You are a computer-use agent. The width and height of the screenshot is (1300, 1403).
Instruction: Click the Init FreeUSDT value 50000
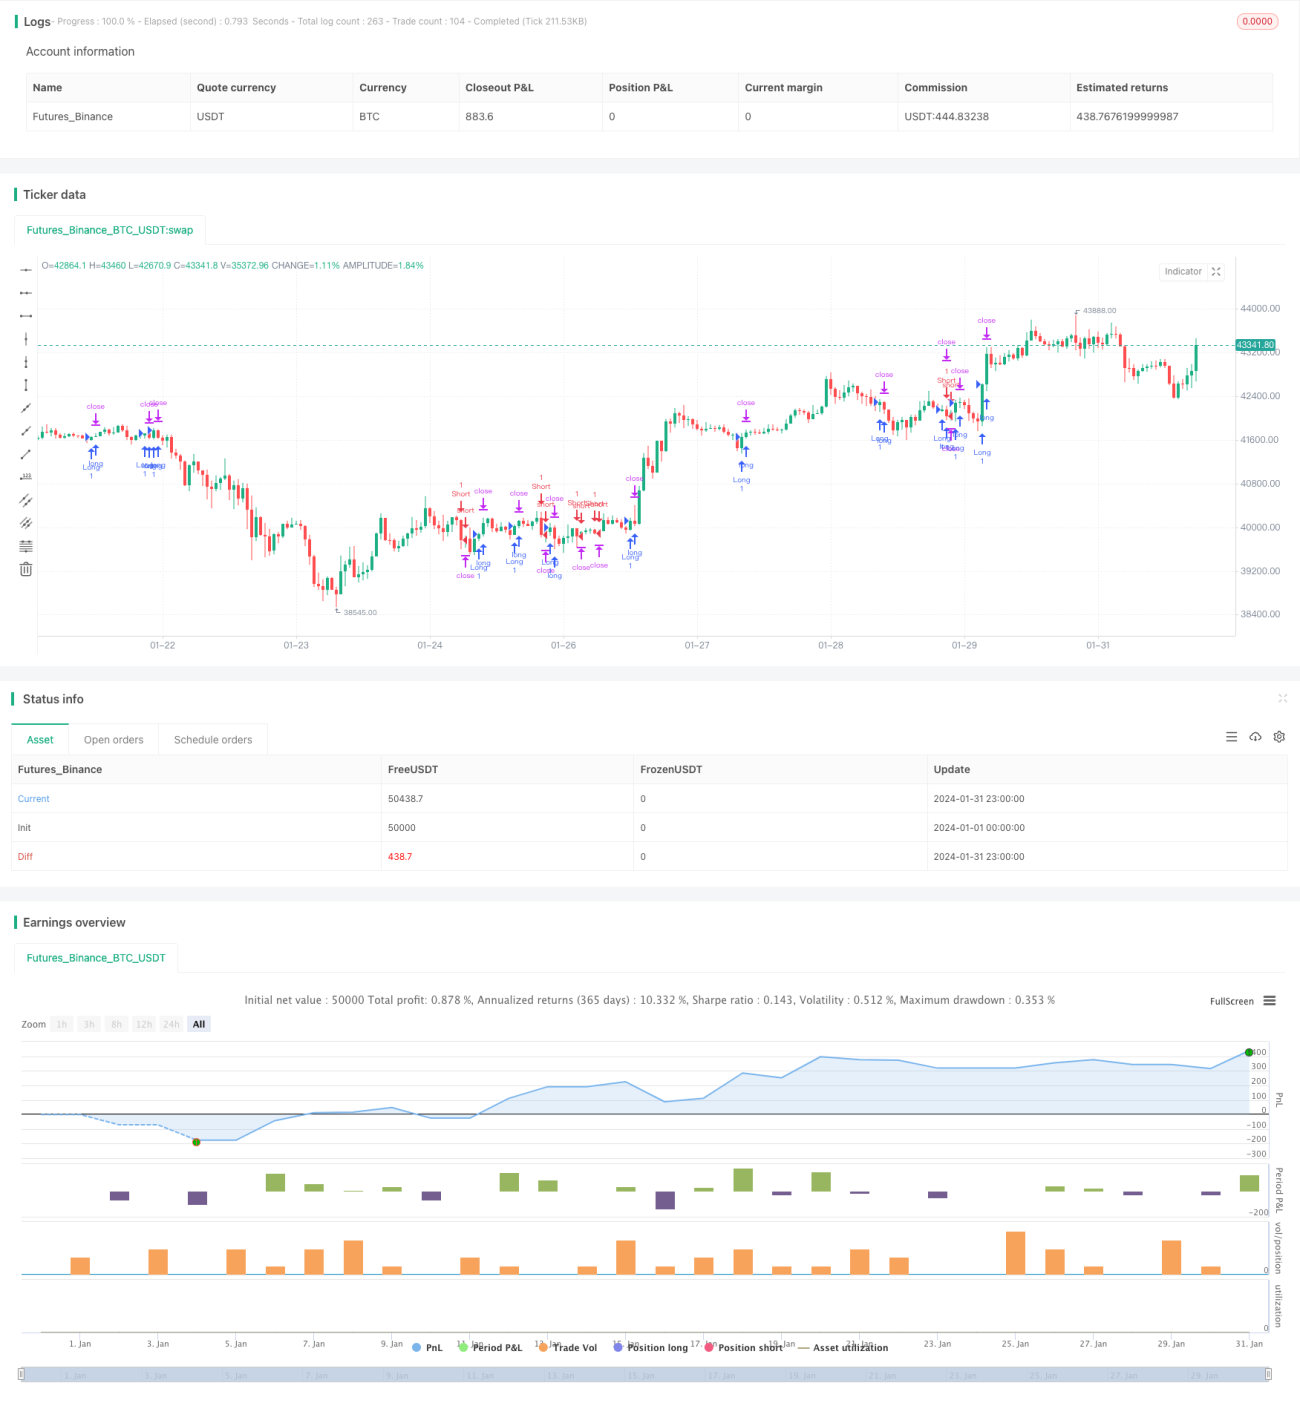(402, 828)
